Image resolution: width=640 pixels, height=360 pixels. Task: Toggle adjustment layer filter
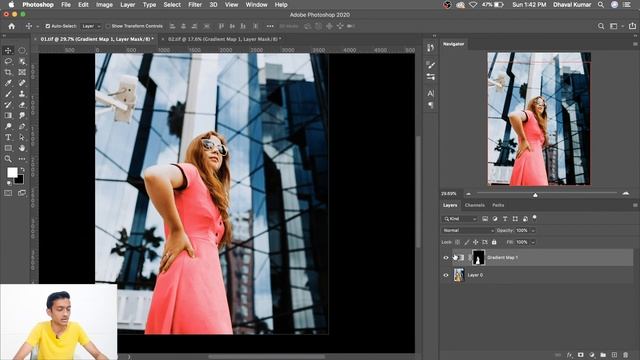click(x=495, y=219)
